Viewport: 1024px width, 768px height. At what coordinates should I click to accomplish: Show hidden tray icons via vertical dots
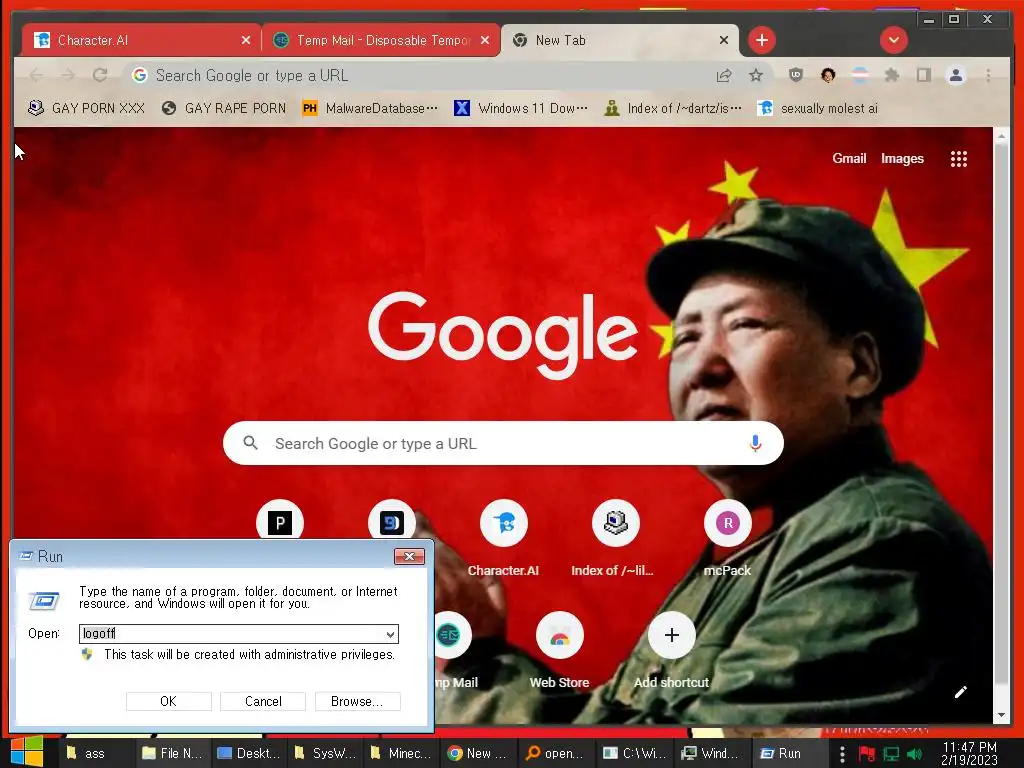pos(842,754)
